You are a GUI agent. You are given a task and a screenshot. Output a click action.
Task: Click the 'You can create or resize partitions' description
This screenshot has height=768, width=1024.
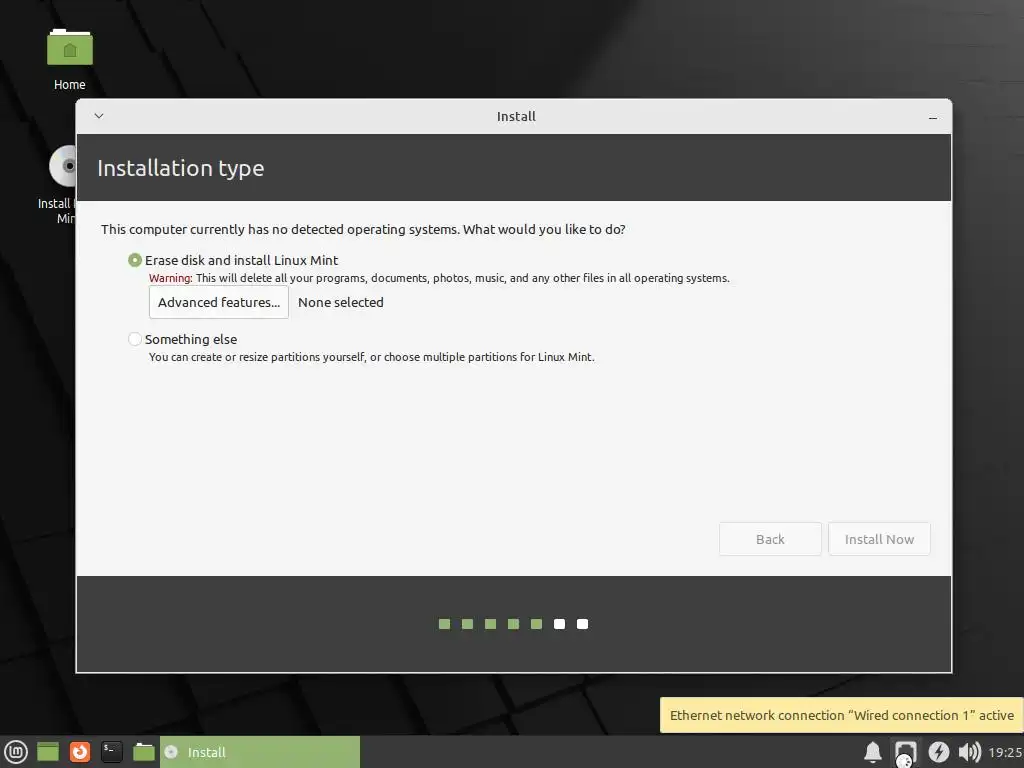point(372,357)
